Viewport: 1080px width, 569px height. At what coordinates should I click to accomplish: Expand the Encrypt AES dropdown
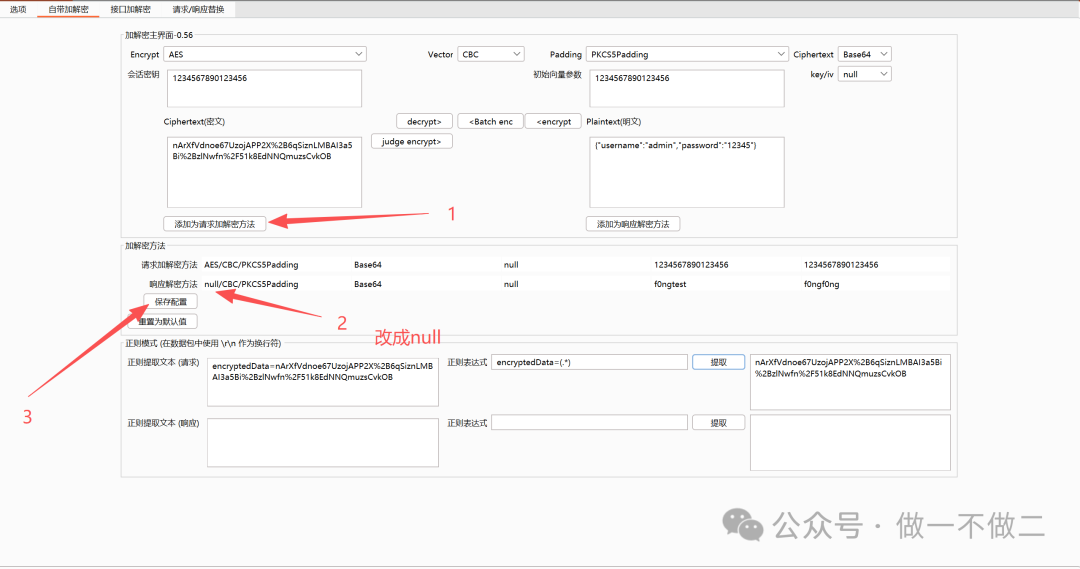pos(265,54)
